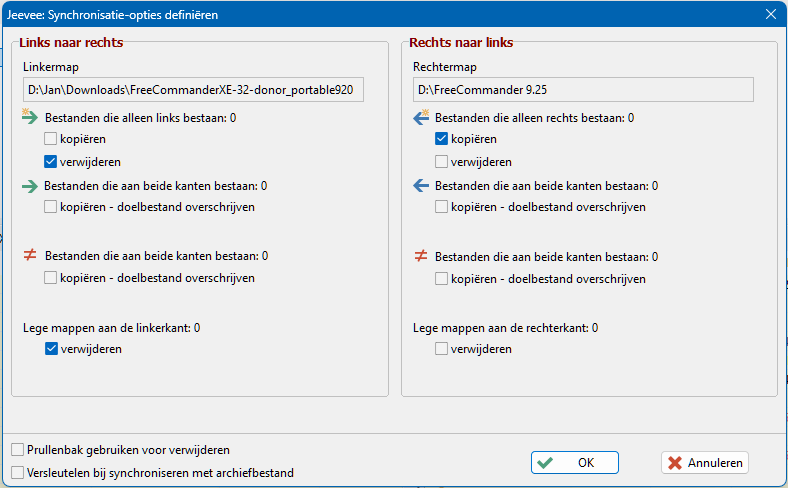Check 'verwijderen' under right-only files
Screen dimensions: 788x488
point(441,162)
